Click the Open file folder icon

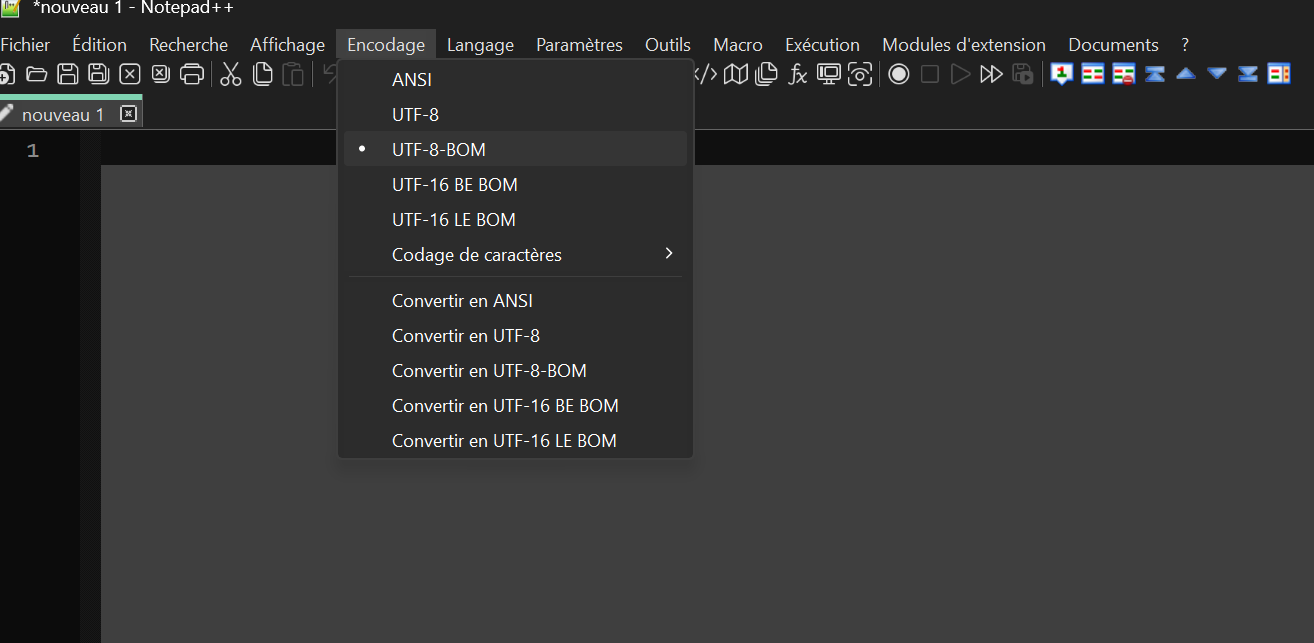point(37,74)
